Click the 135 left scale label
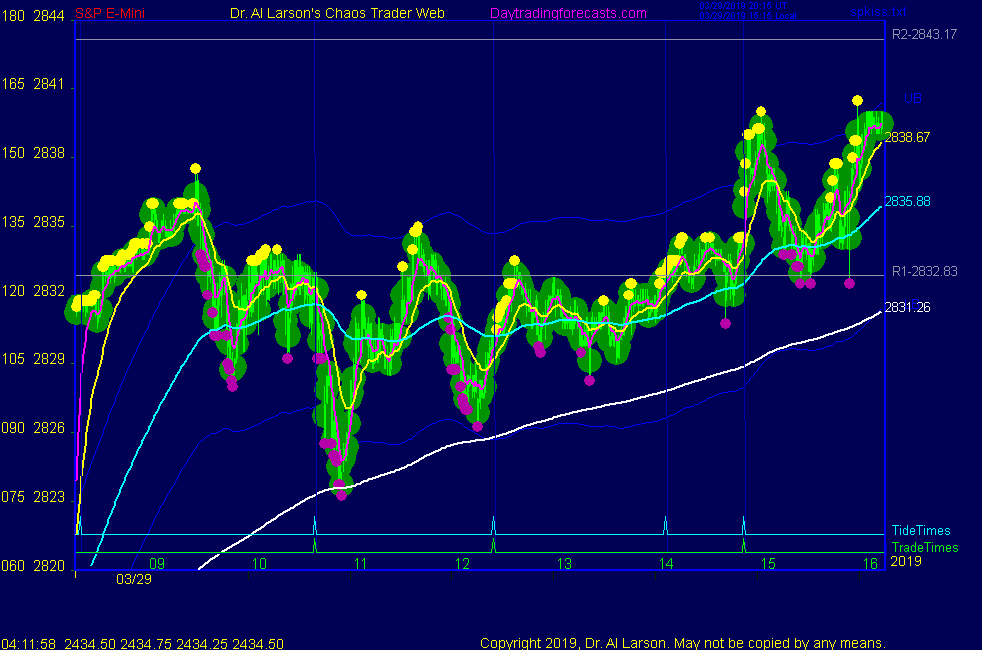This screenshot has width=982, height=650. (x=13, y=222)
